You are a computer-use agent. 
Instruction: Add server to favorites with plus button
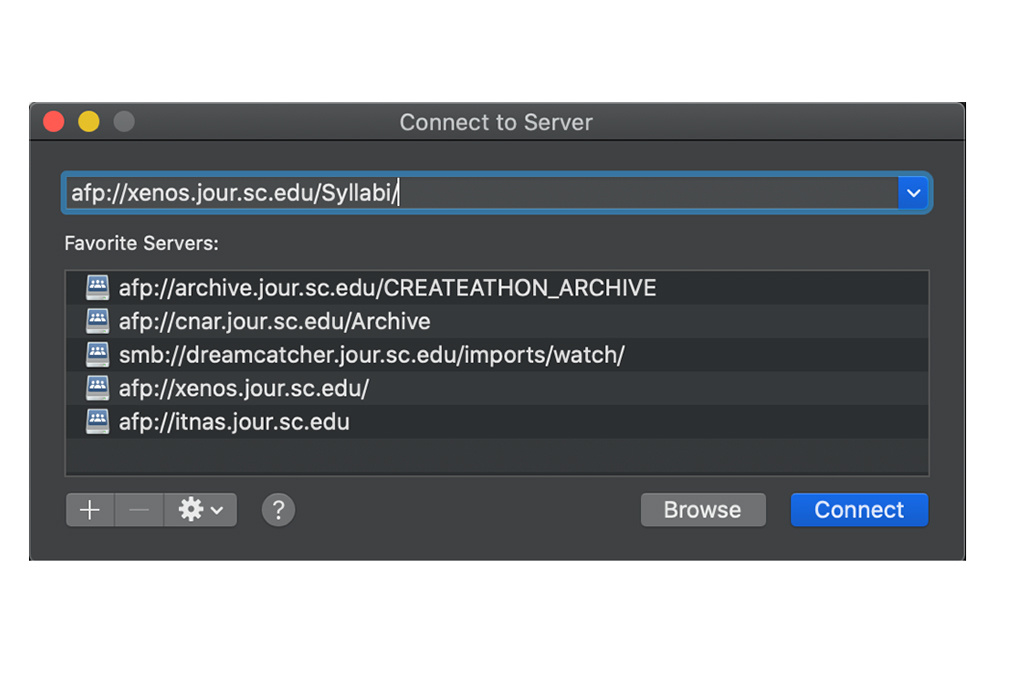tap(90, 510)
